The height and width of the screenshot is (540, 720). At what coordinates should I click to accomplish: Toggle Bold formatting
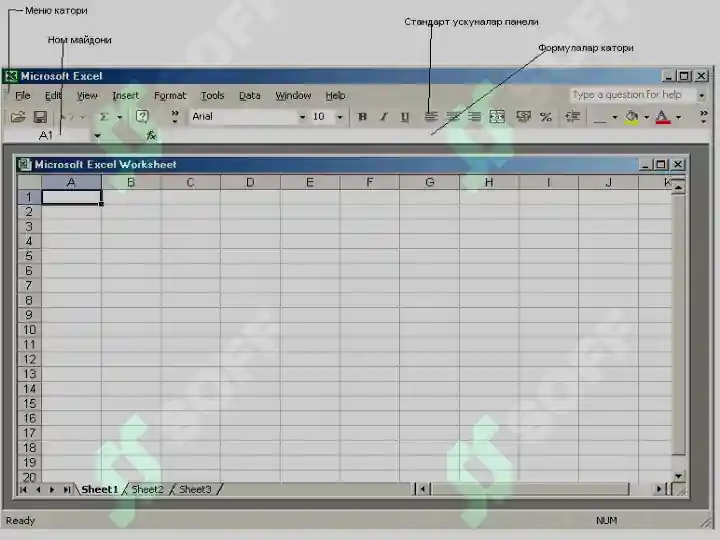(362, 117)
